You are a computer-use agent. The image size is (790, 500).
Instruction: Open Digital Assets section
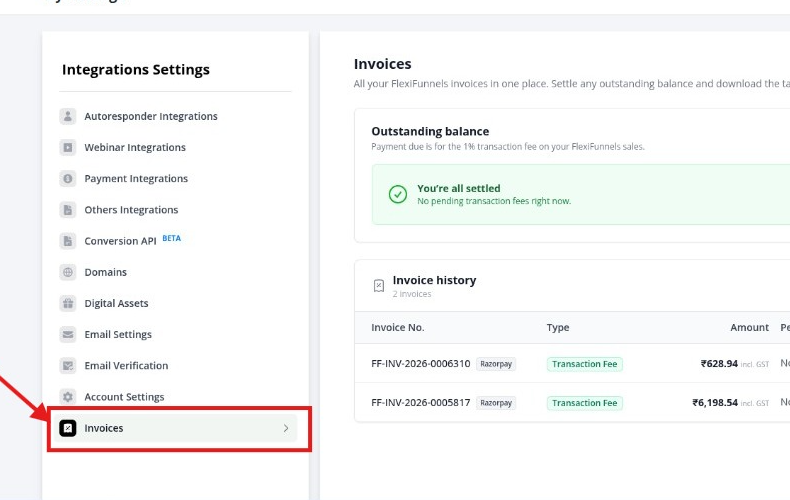116,304
